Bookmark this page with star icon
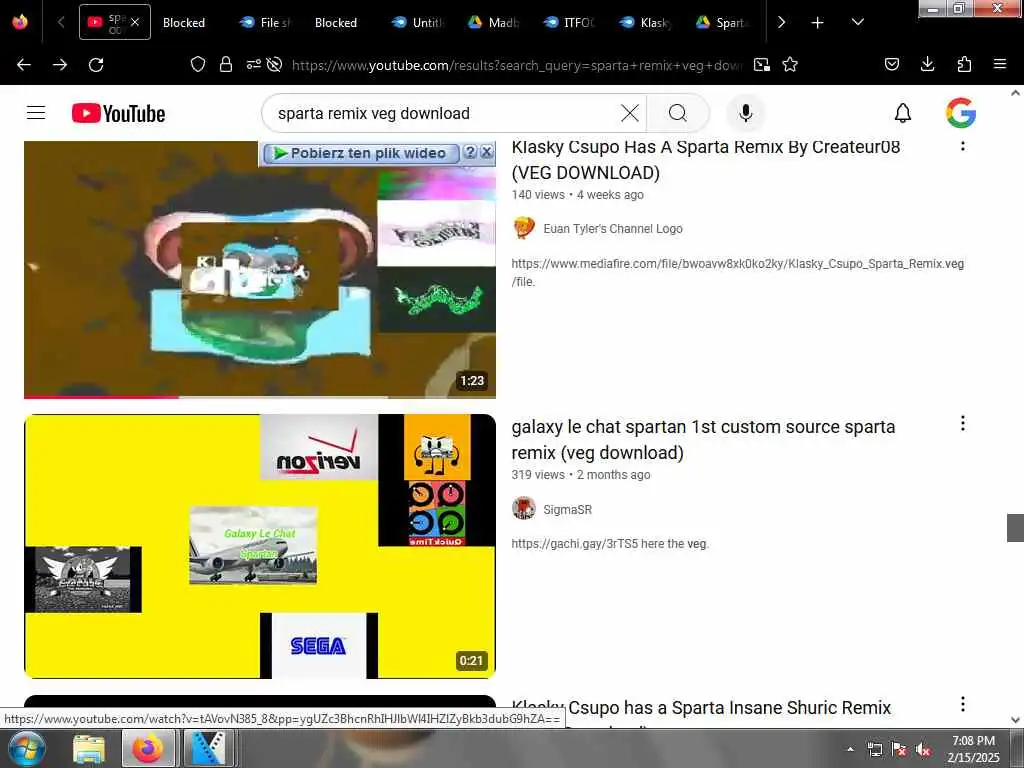 (790, 65)
